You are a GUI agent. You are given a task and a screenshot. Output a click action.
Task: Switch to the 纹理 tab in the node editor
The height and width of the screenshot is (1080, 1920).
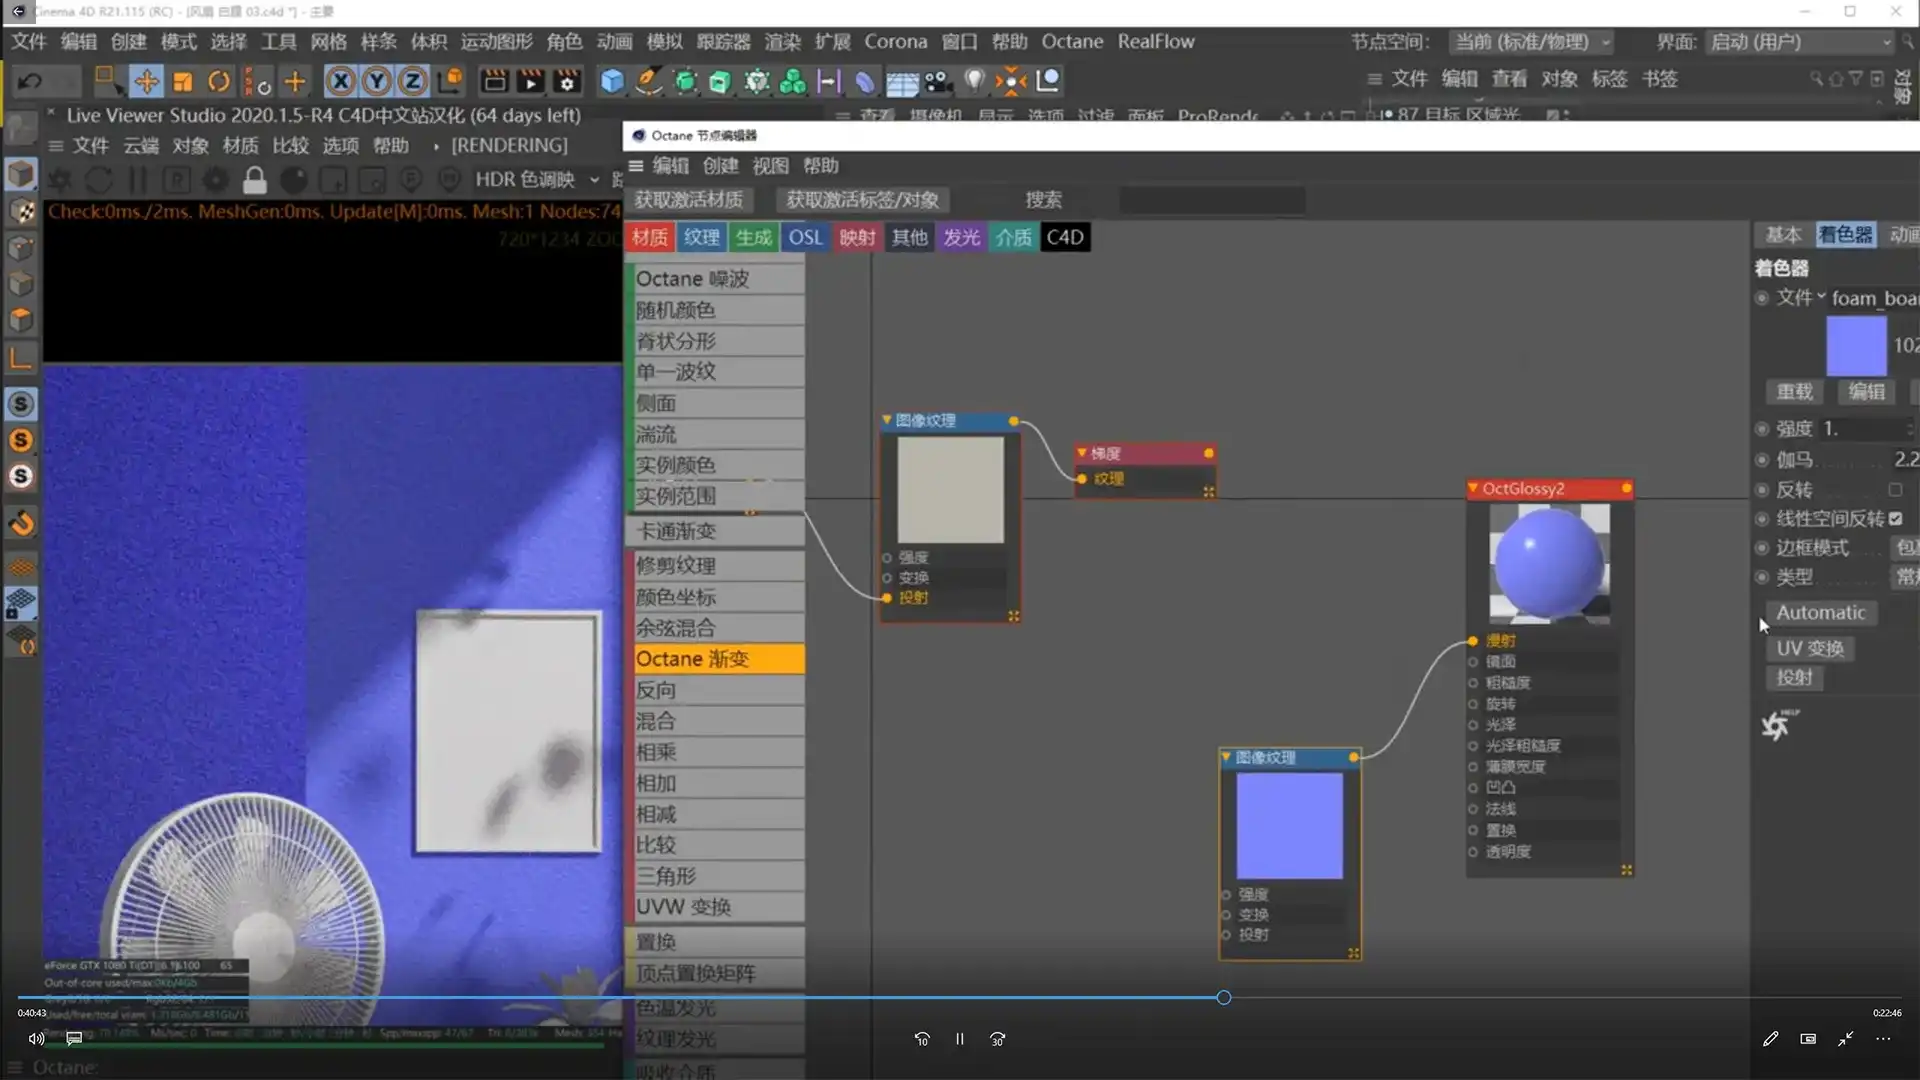(702, 237)
